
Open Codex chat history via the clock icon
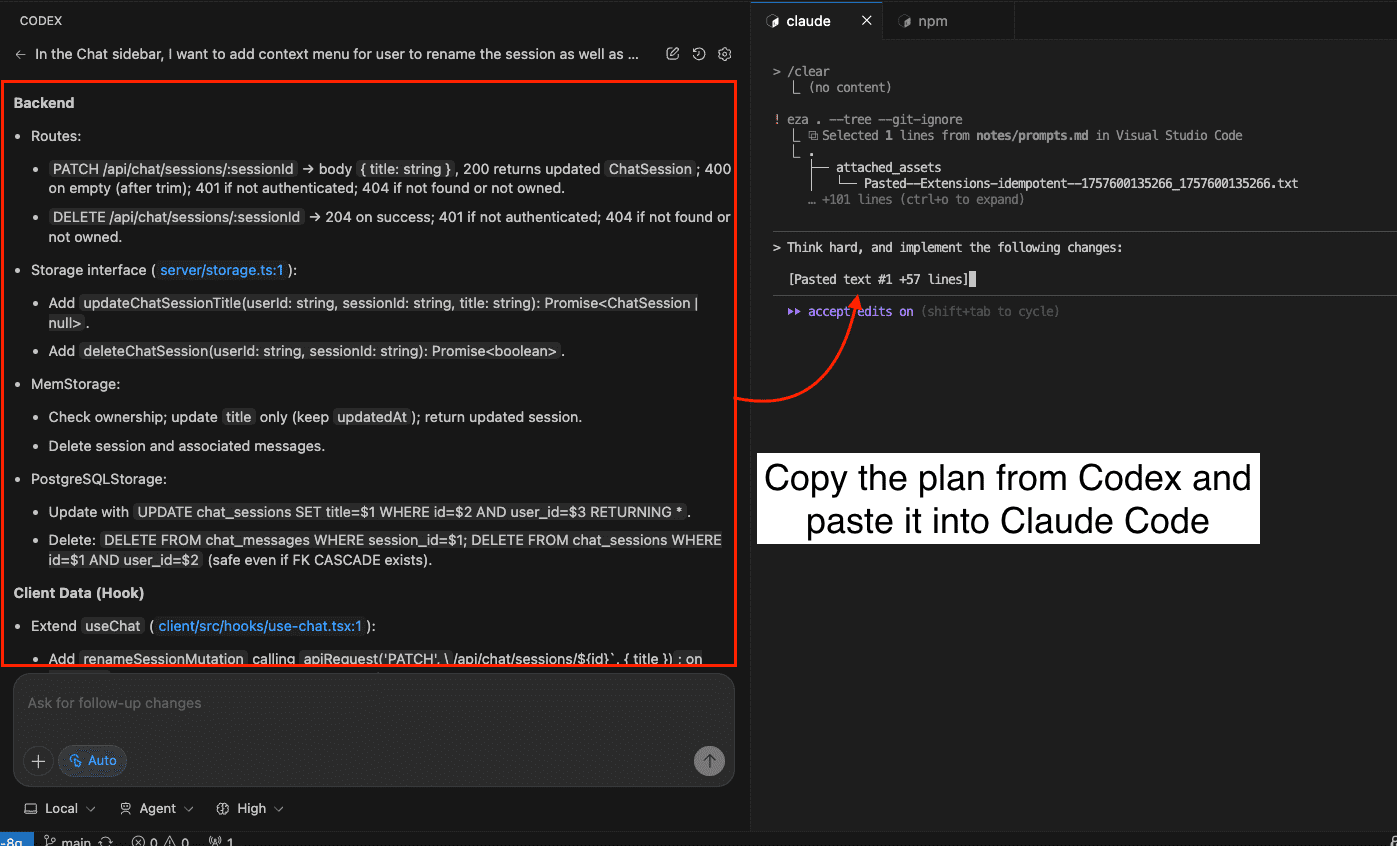[698, 54]
